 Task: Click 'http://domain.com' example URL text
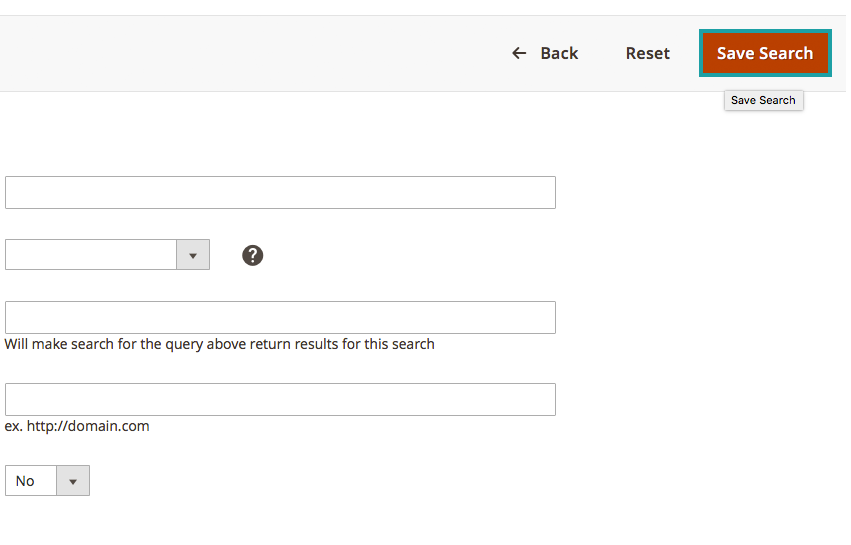click(88, 426)
